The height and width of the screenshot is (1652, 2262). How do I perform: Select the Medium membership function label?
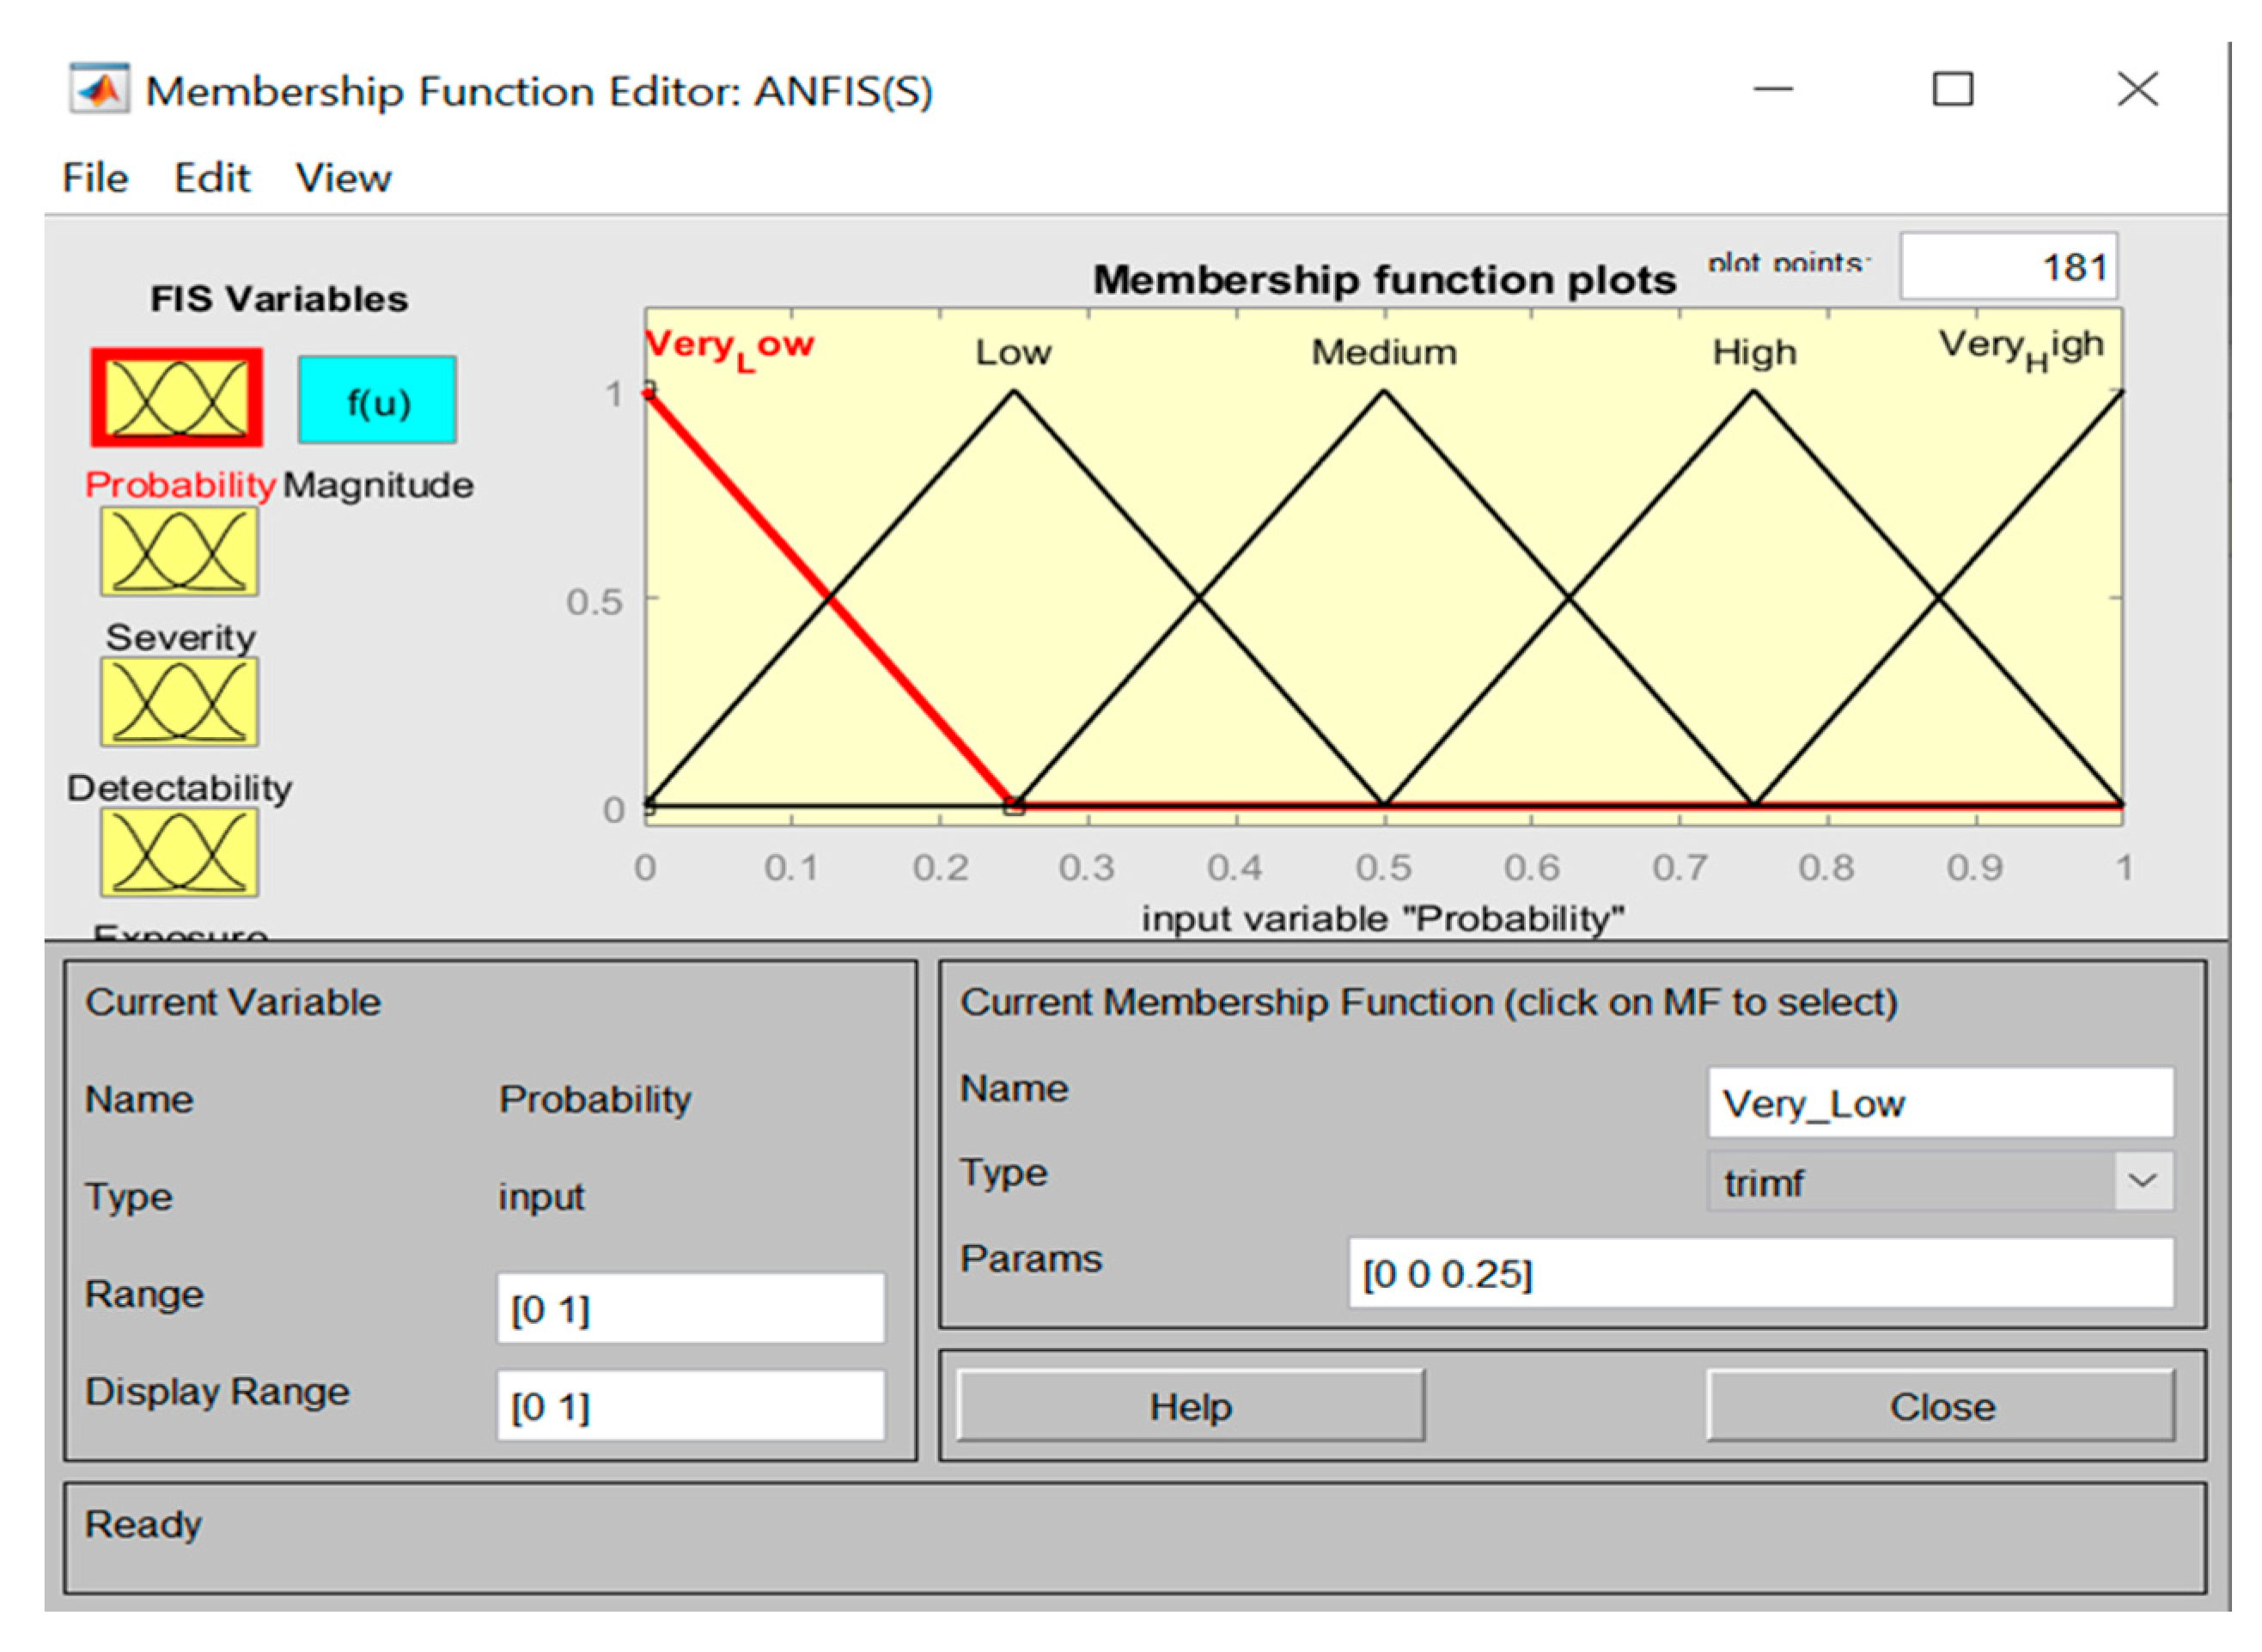pyautogui.click(x=1383, y=352)
